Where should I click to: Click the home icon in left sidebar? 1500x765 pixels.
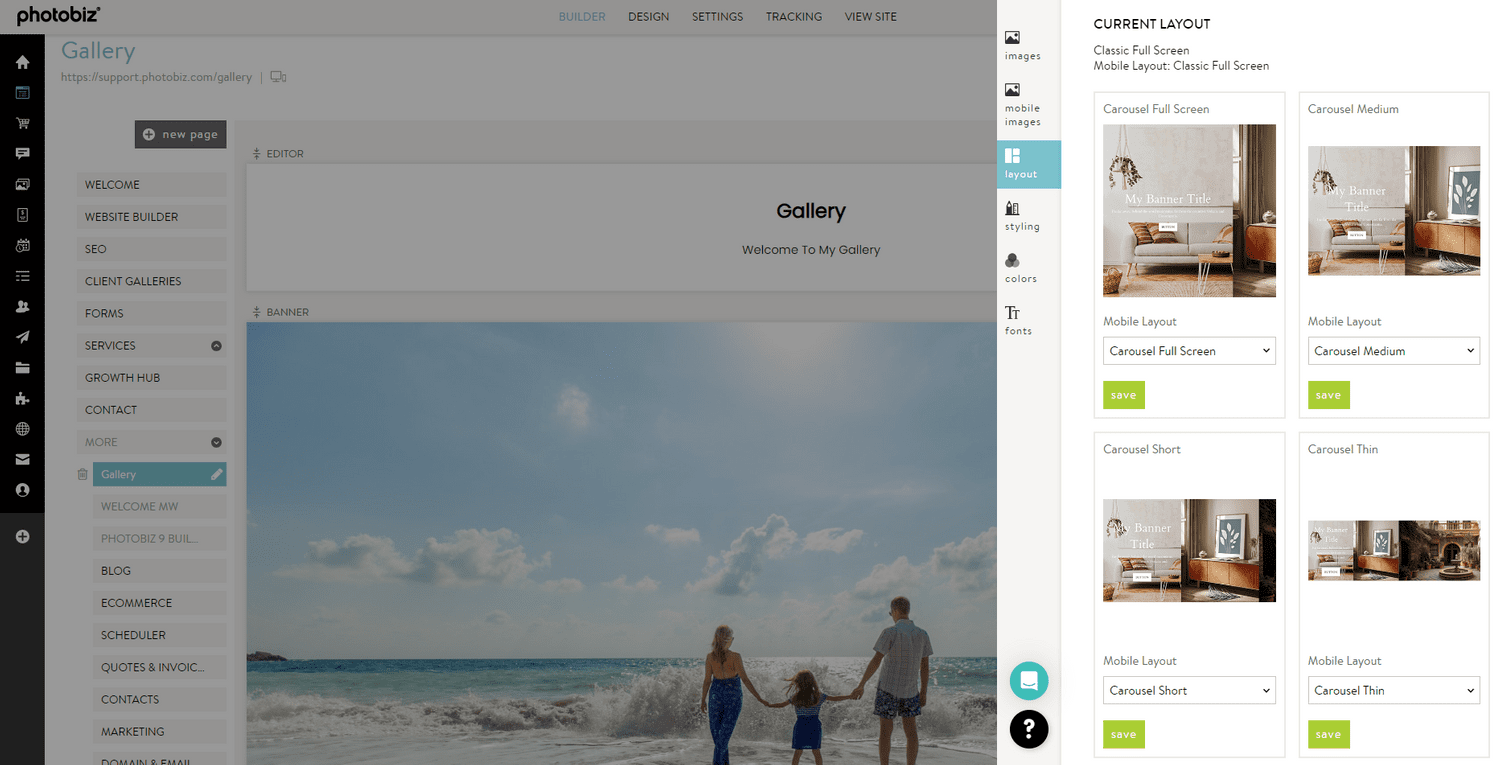[22, 62]
